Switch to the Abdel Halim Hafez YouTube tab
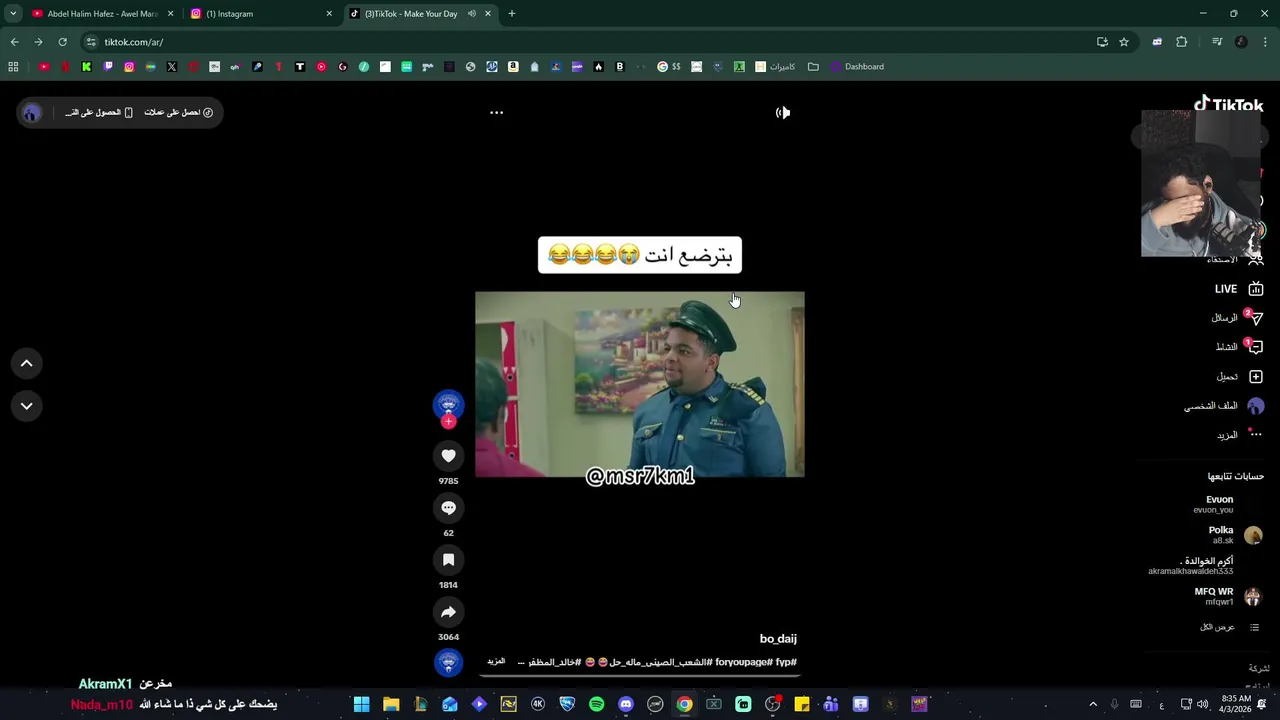 click(103, 14)
